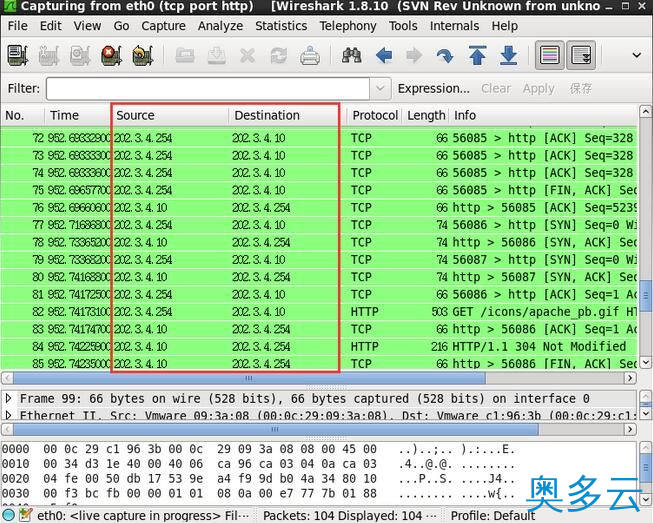The width and height of the screenshot is (653, 523).
Task: Click the Profile: Default status entry
Action: pyautogui.click(x=493, y=516)
